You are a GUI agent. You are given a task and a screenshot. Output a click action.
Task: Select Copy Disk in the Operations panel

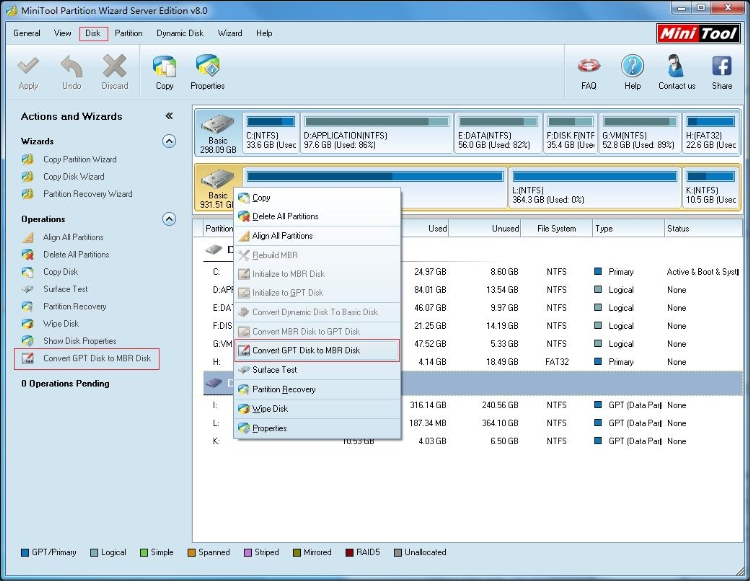(x=60, y=272)
